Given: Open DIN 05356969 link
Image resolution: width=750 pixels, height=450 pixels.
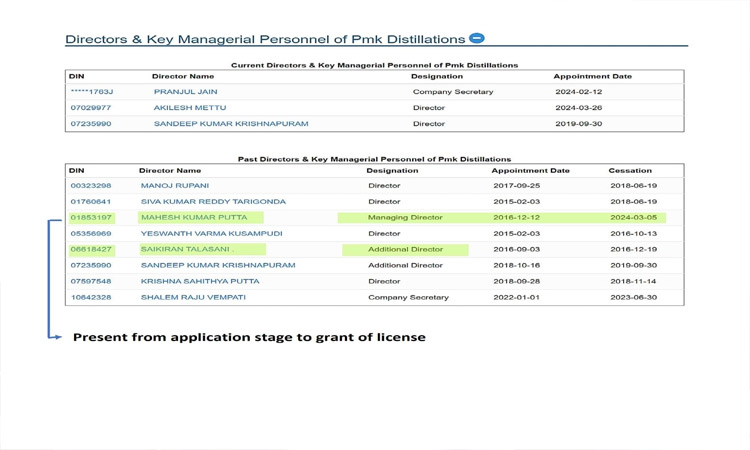Looking at the screenshot, I should [x=91, y=233].
